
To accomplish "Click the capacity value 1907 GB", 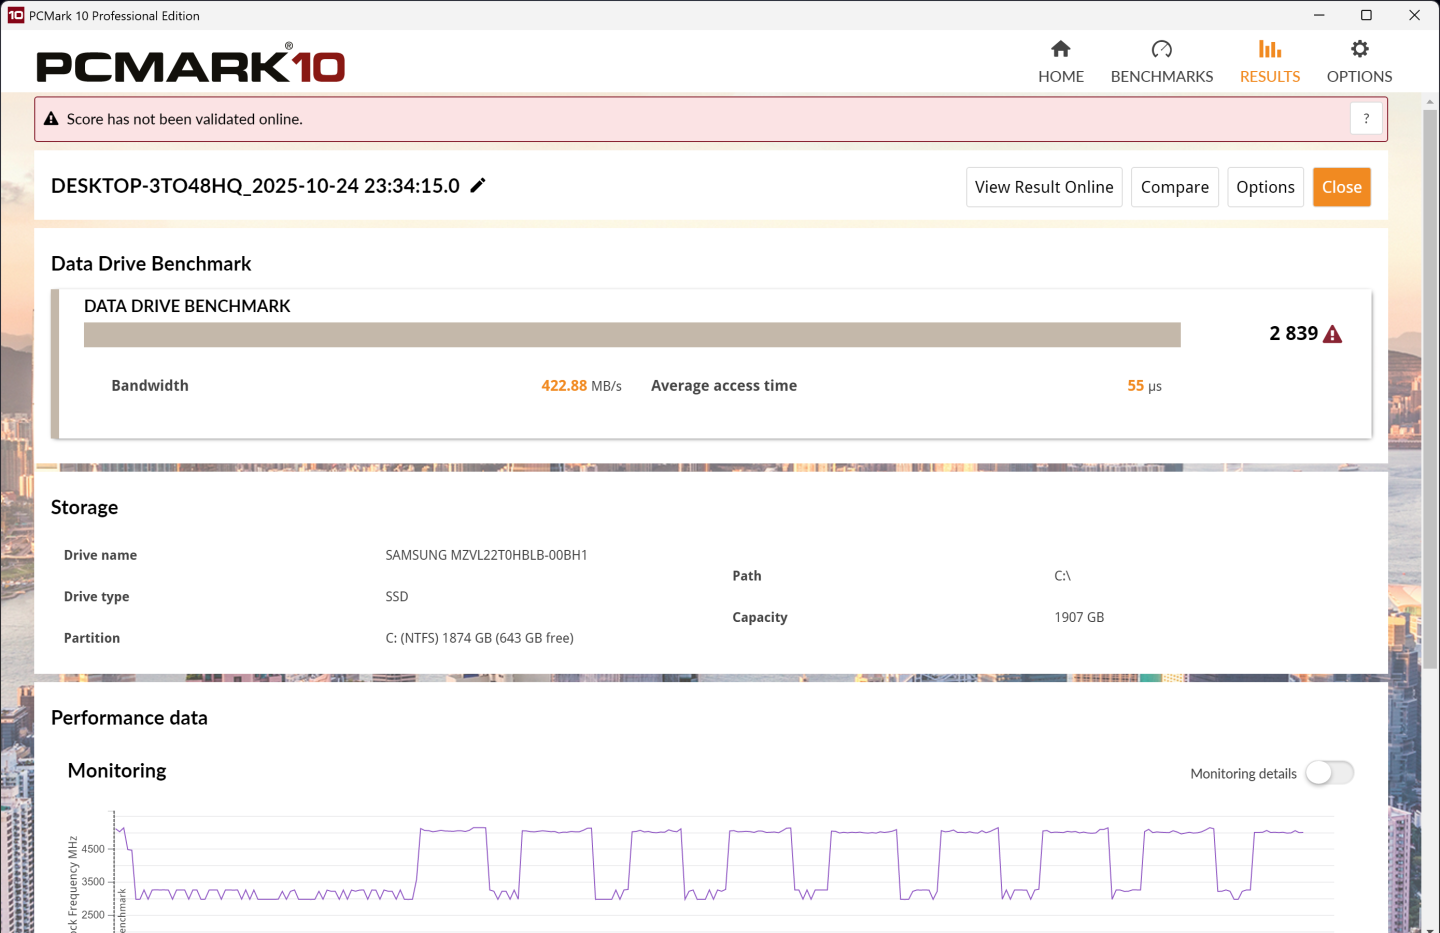I will click(x=1079, y=618).
